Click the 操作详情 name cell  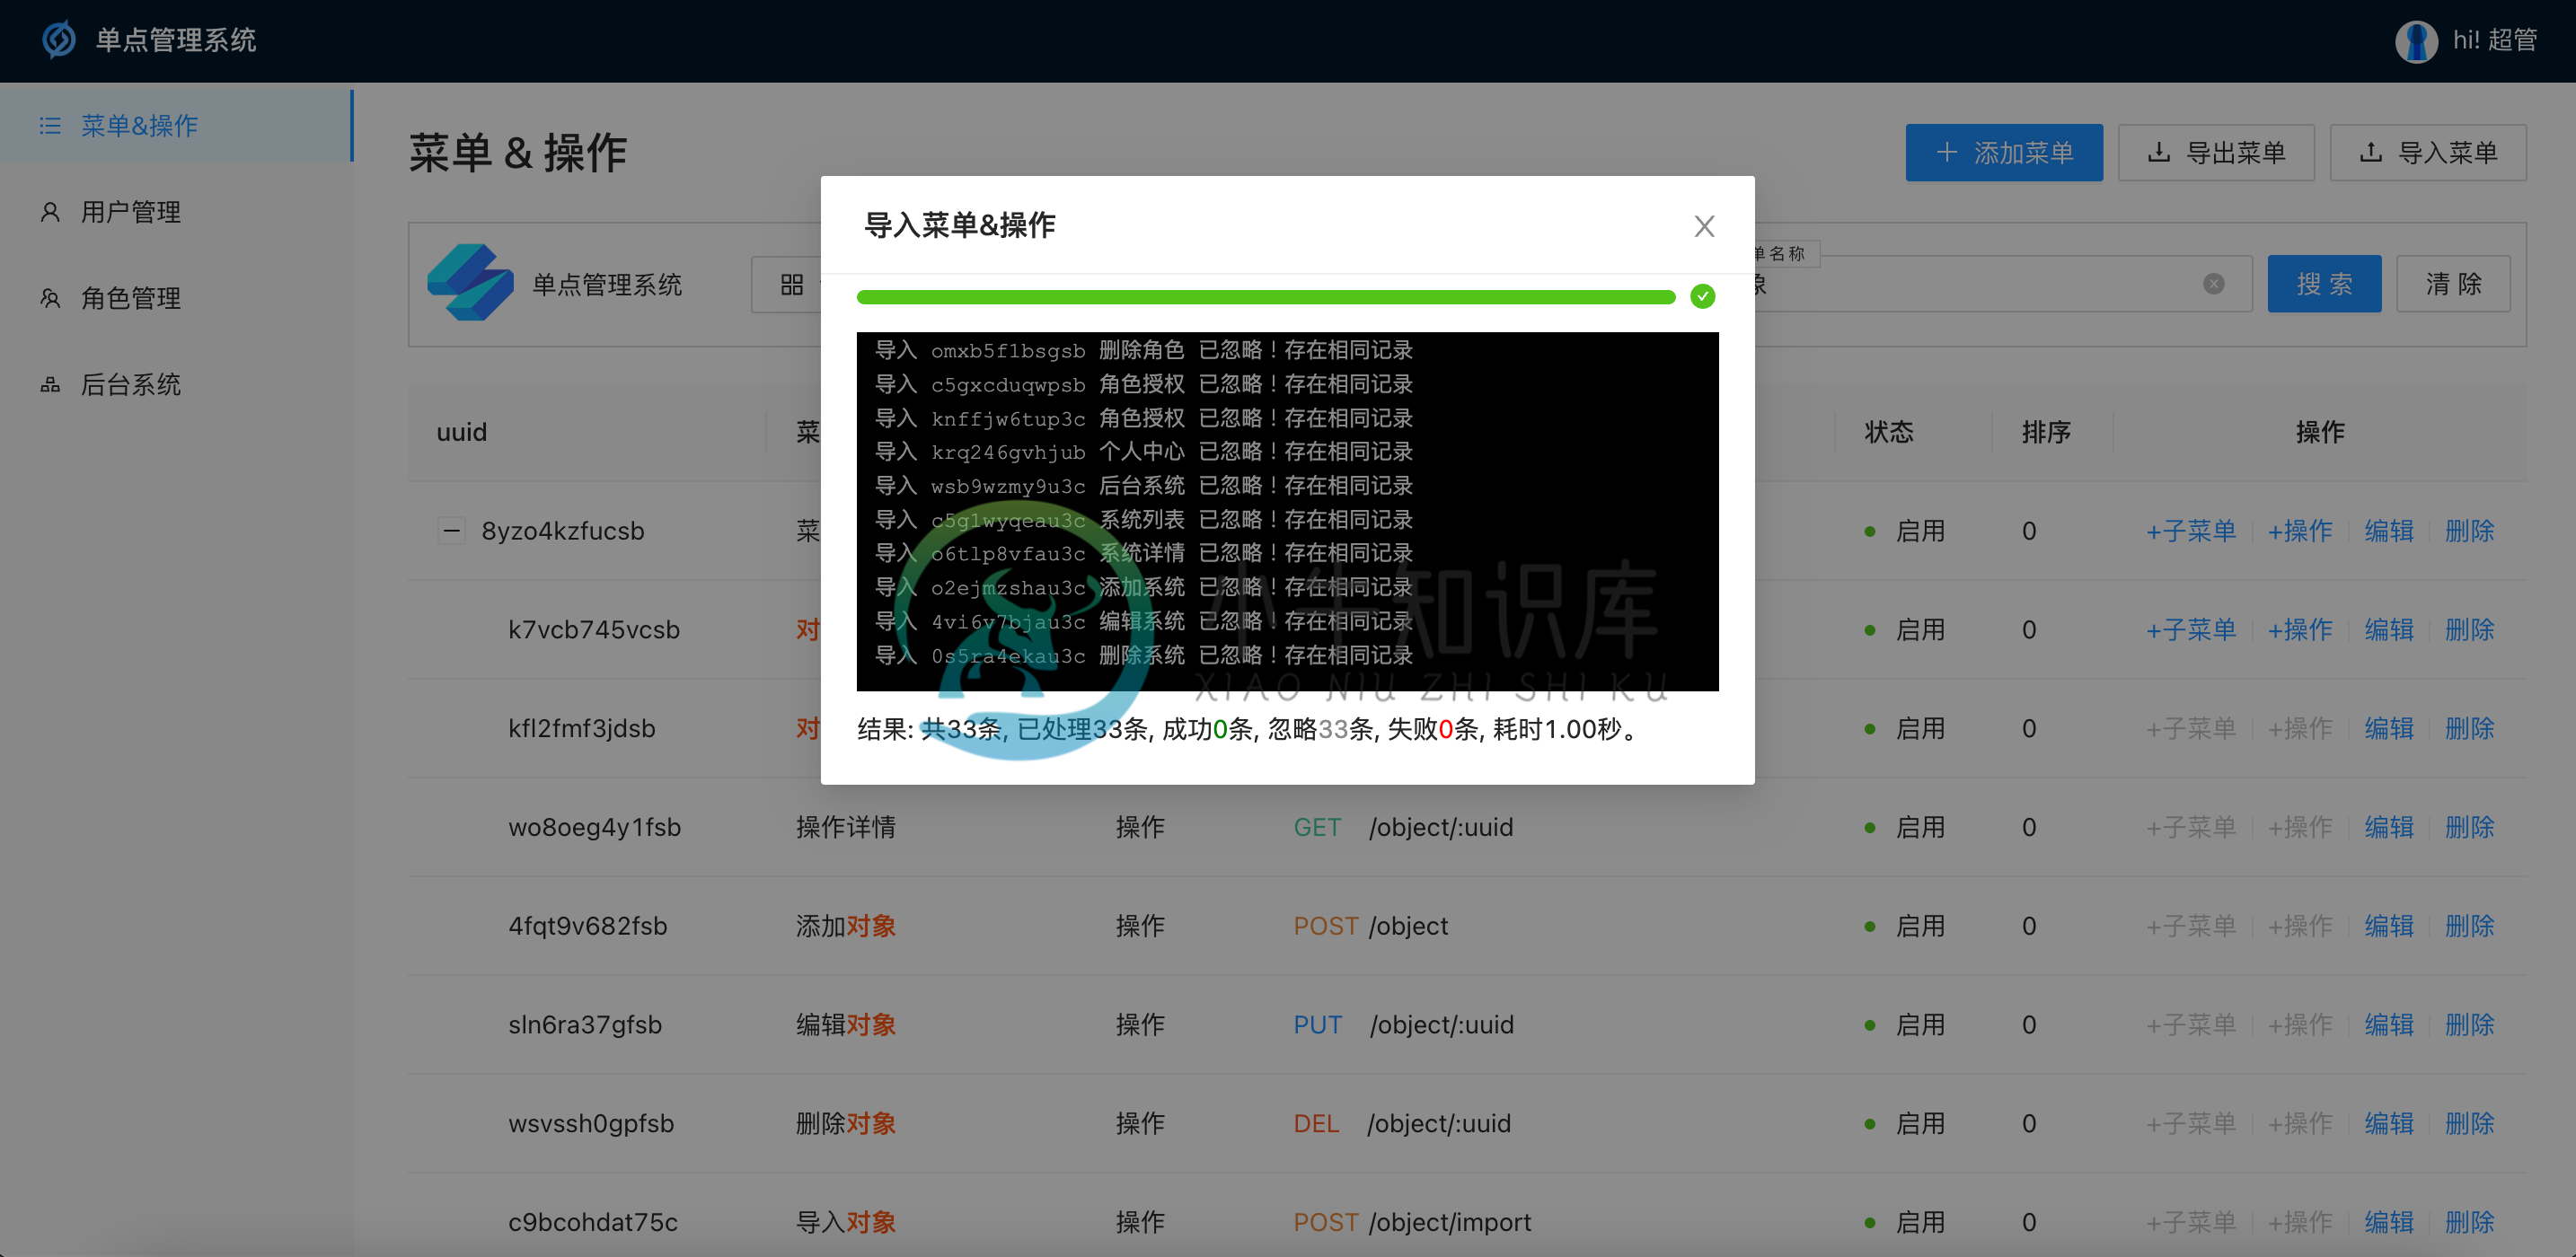click(x=845, y=828)
